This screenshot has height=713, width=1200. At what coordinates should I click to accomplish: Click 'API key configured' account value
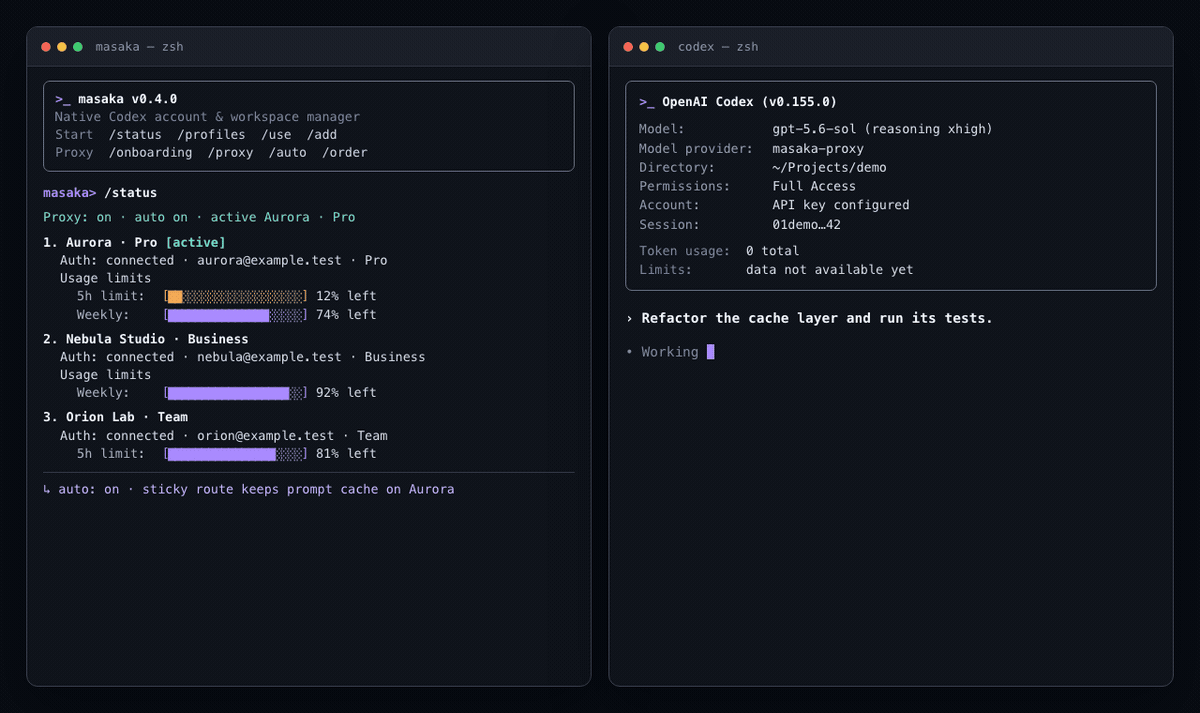click(x=841, y=205)
